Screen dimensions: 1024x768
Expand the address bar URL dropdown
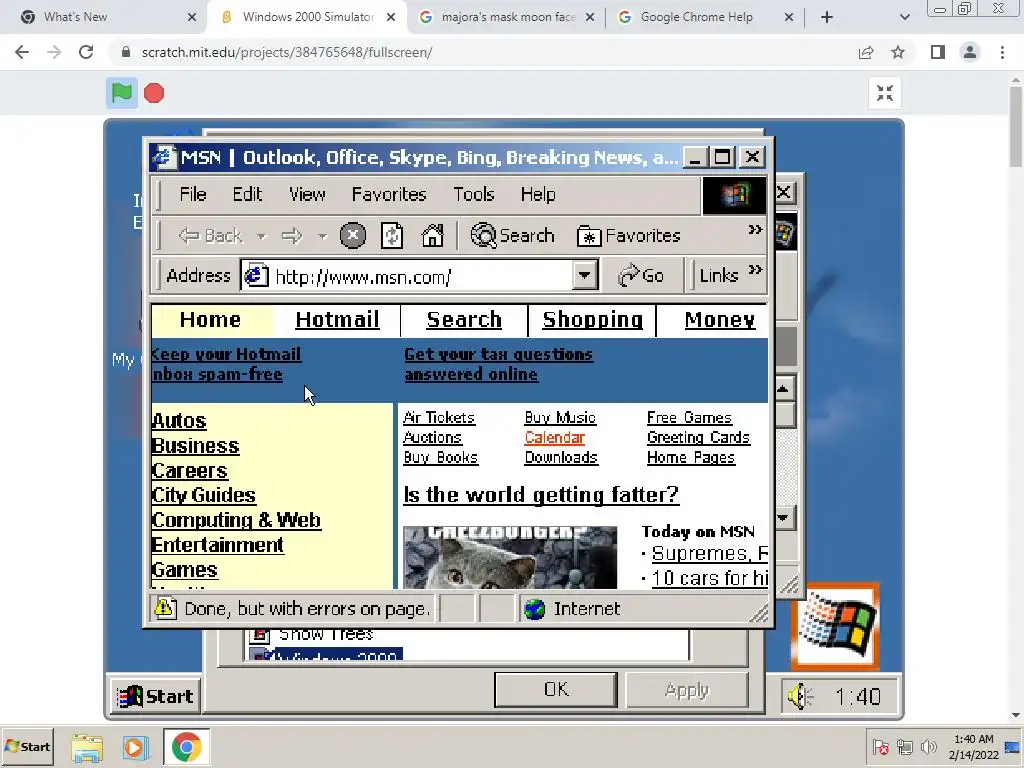click(584, 276)
